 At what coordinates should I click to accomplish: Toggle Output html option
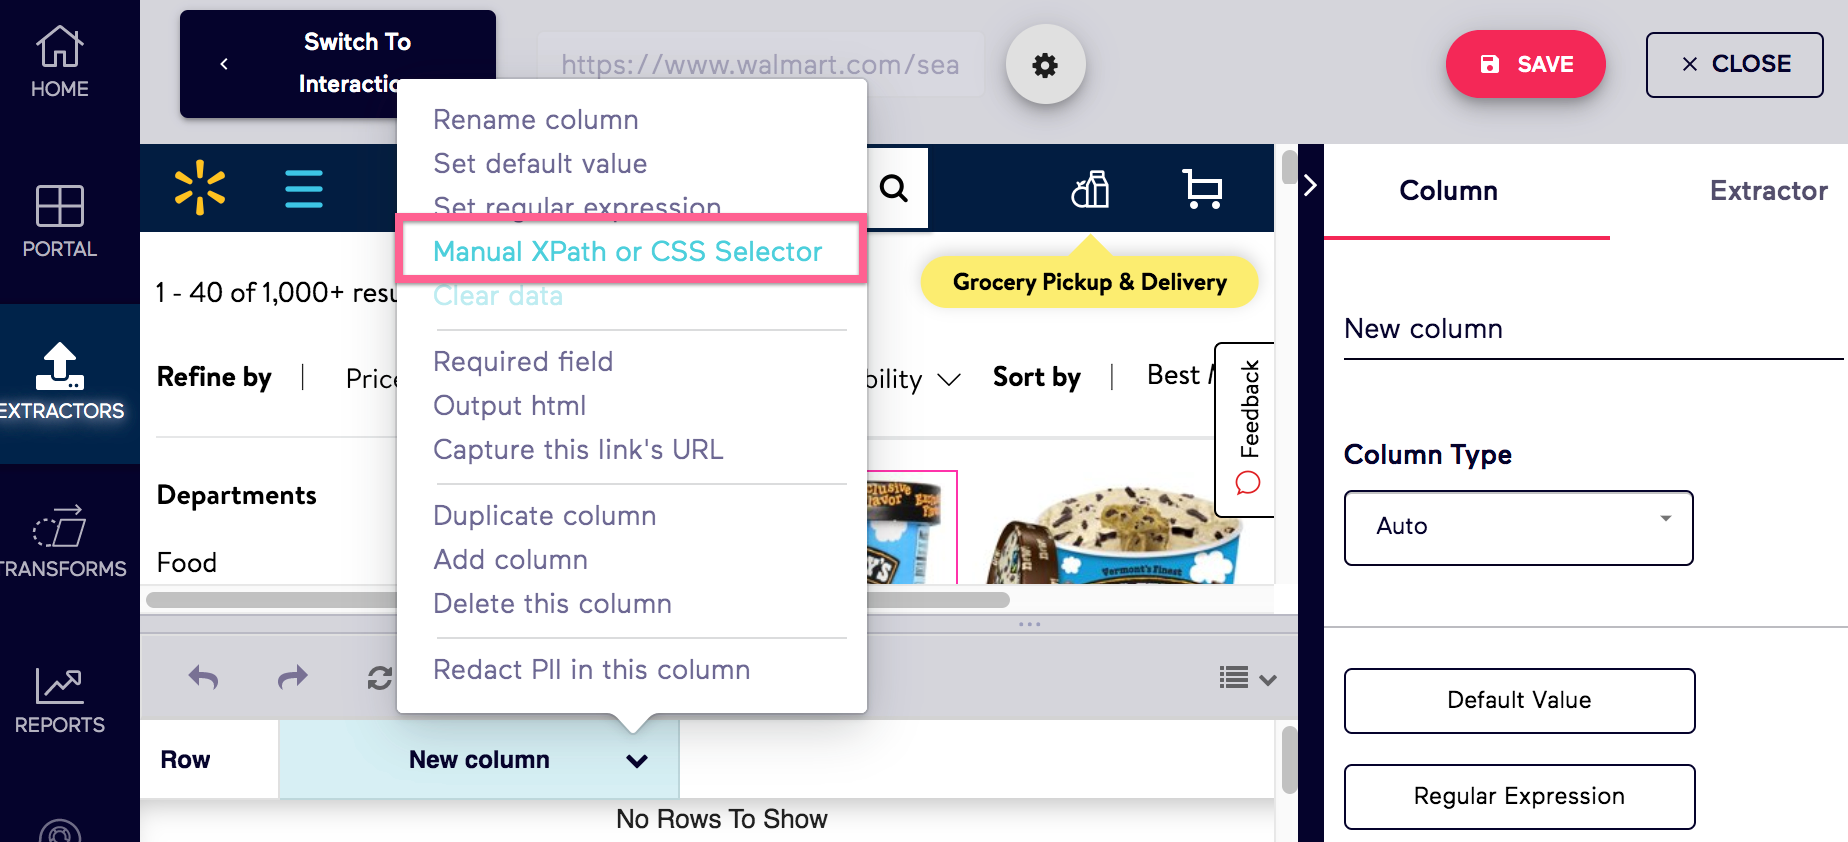click(x=510, y=406)
